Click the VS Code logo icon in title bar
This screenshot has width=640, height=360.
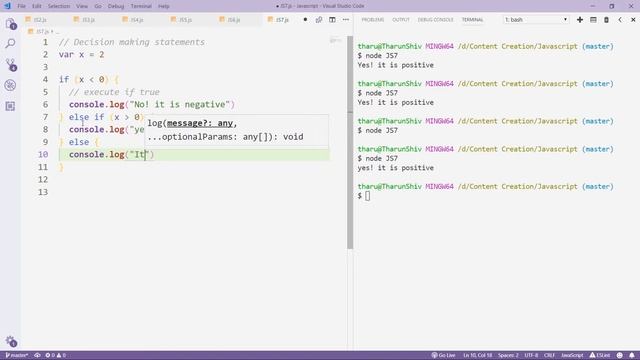(7, 6)
